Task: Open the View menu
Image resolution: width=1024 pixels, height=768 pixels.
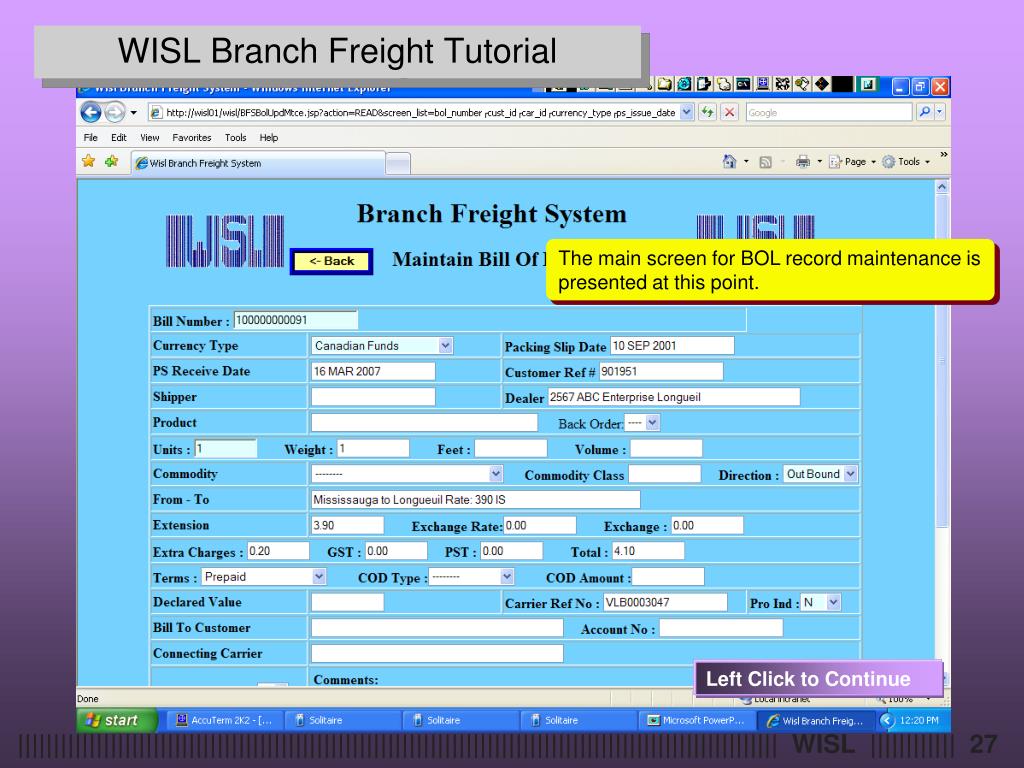Action: coord(150,138)
